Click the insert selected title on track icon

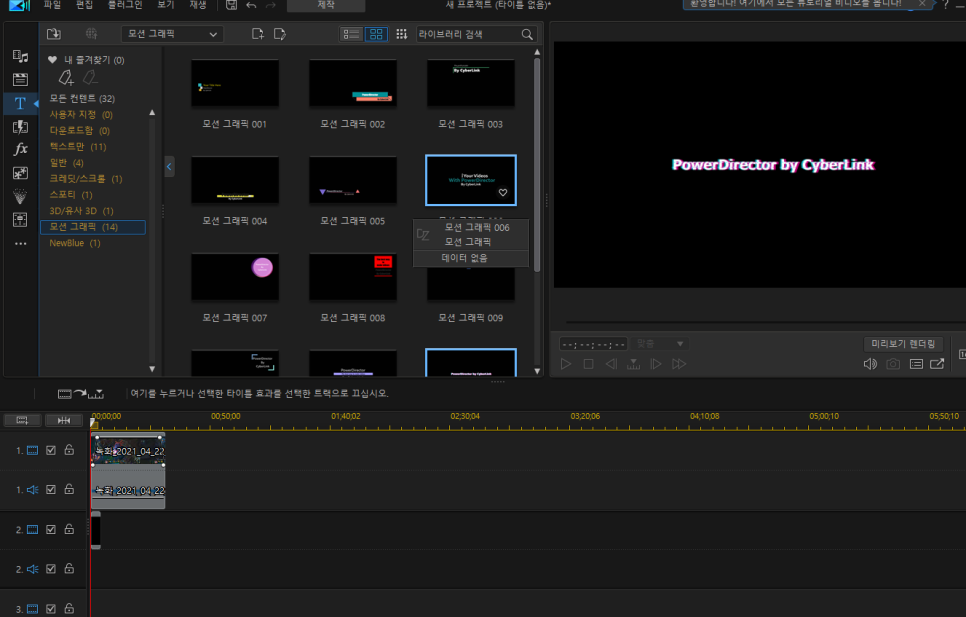pyautogui.click(x=81, y=393)
